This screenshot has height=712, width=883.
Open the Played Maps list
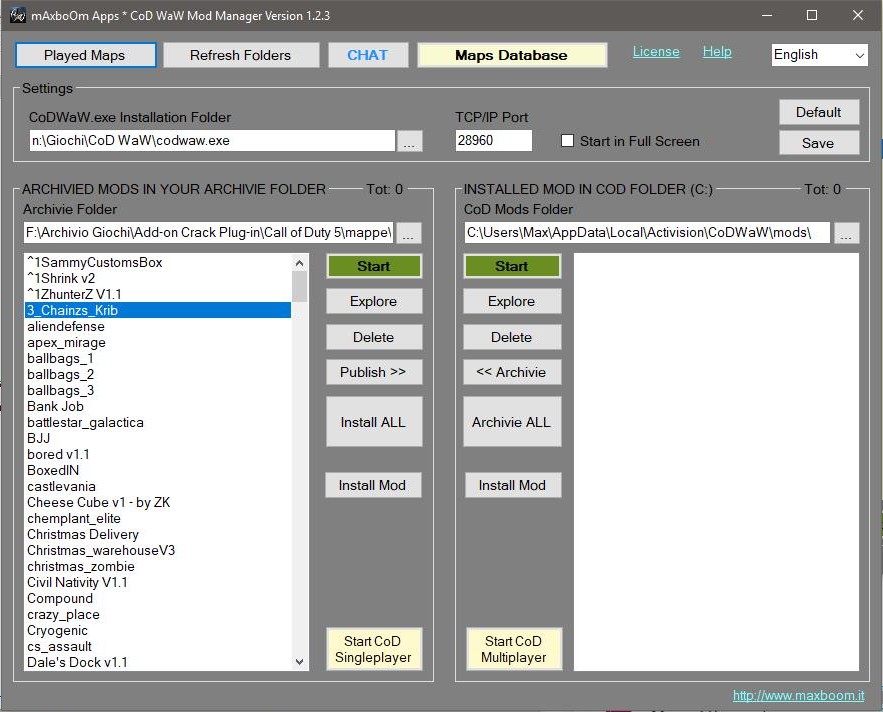(x=86, y=55)
